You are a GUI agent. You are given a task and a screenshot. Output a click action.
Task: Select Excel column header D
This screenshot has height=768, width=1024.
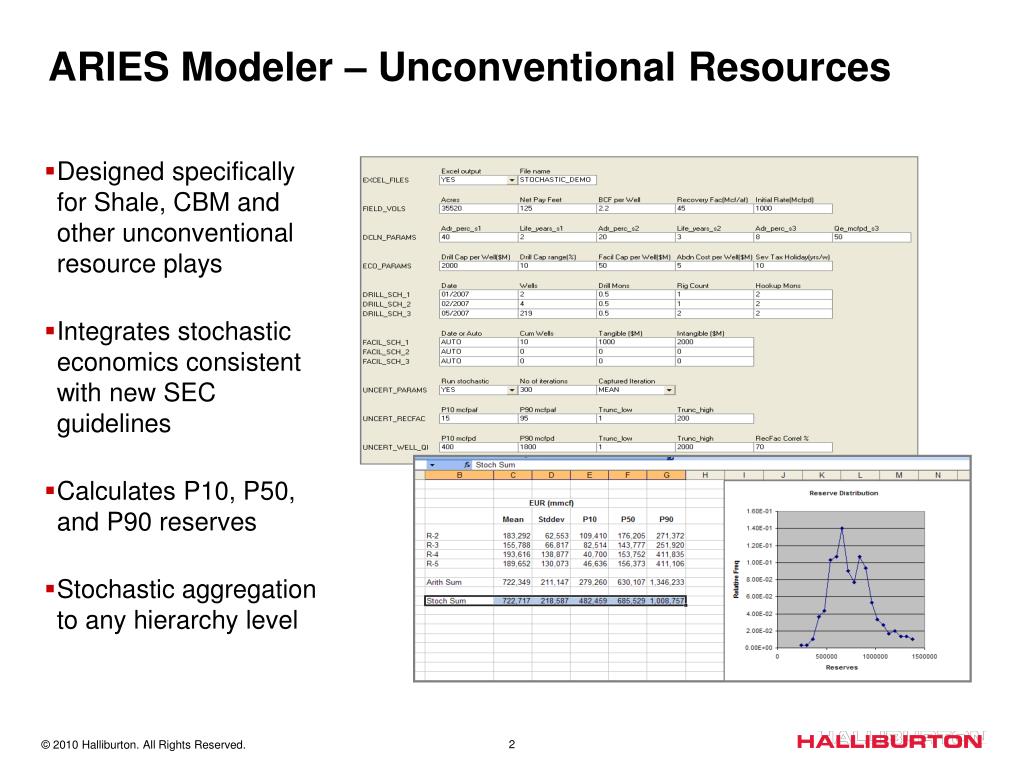click(551, 475)
